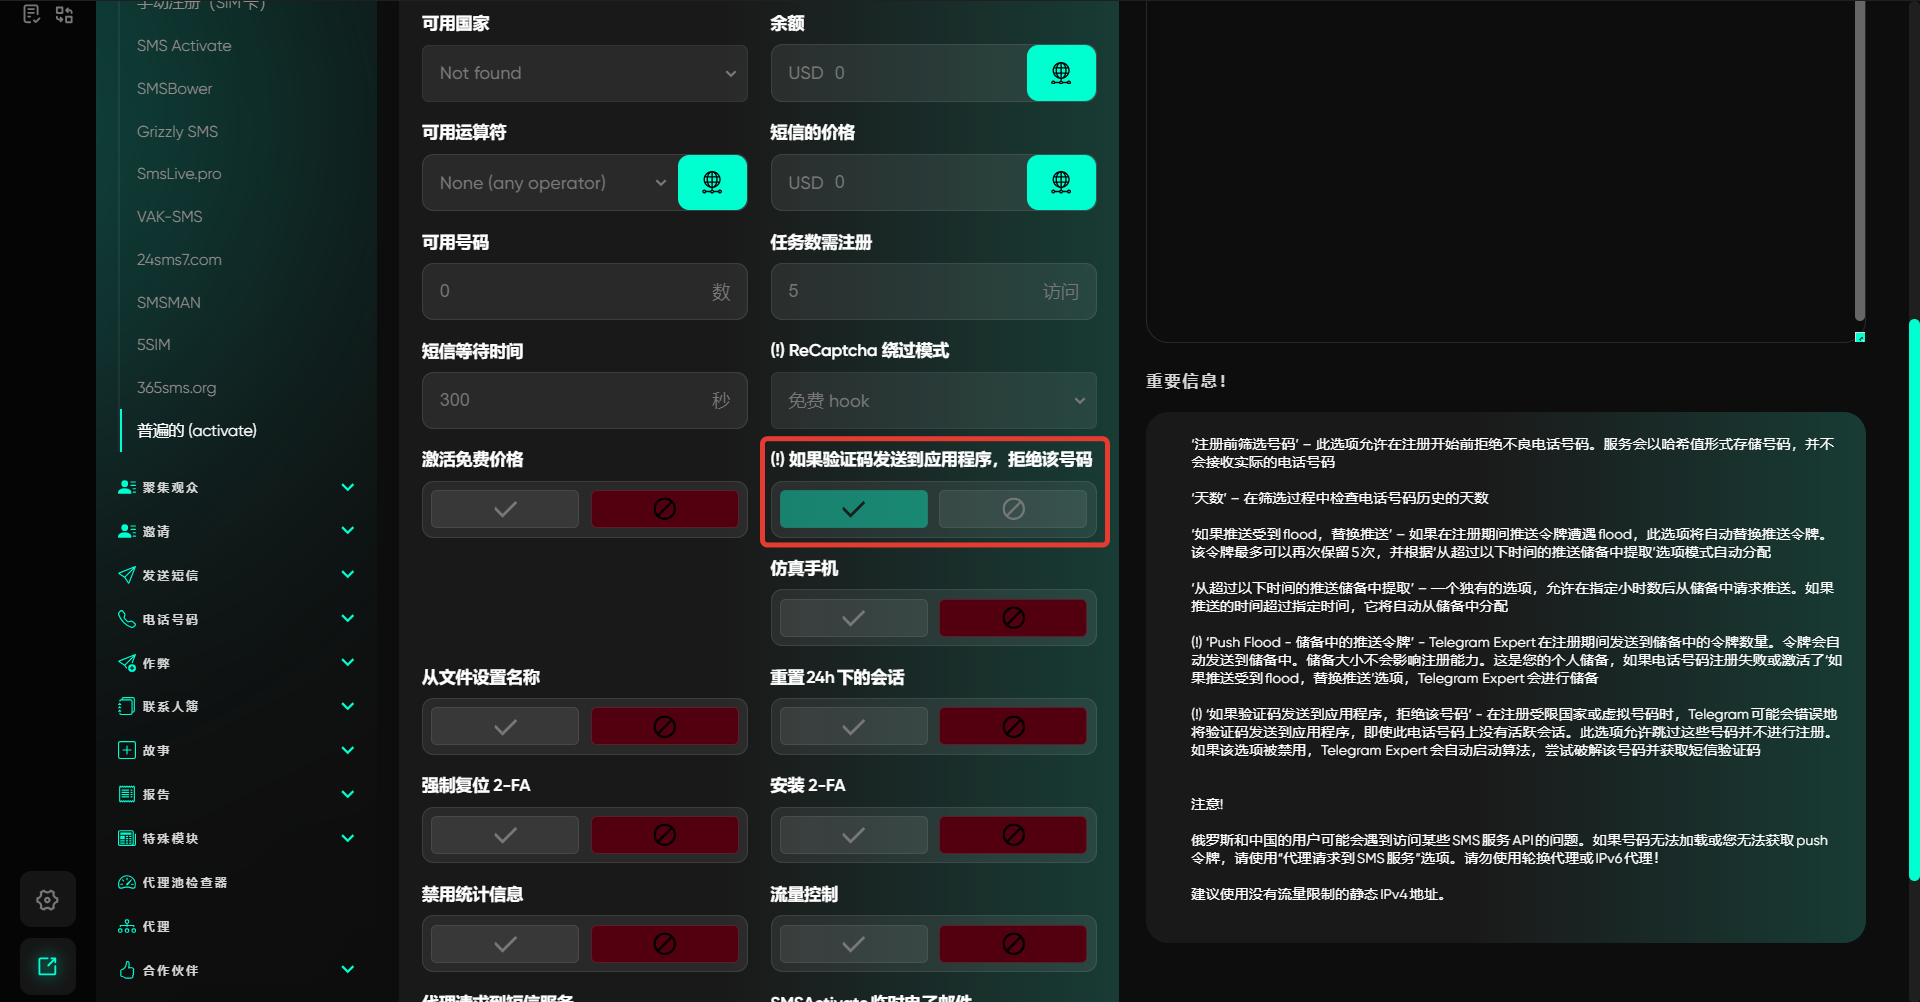Viewport: 1920px width, 1002px height.
Task: Click the network tree icon for 代理
Action: pos(127,926)
